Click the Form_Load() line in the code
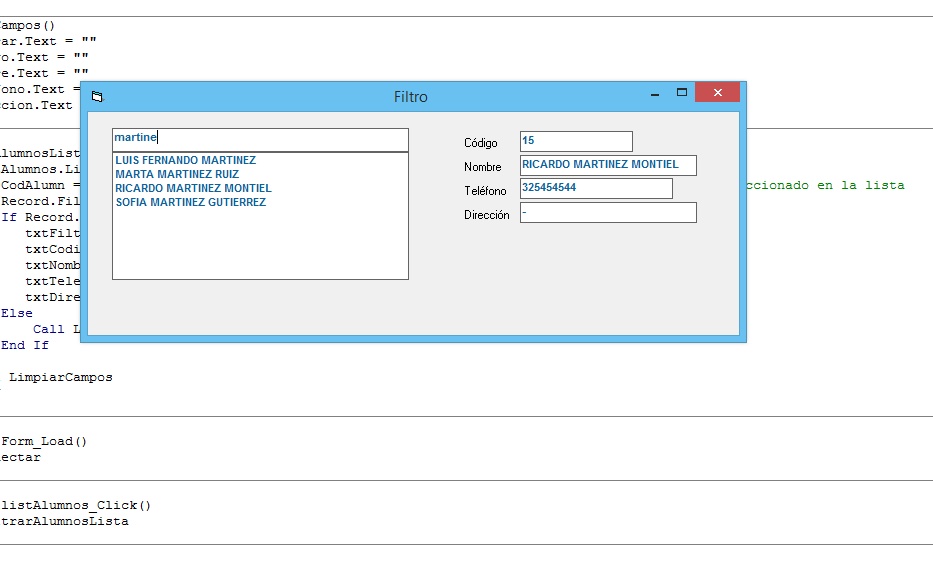 pos(45,441)
